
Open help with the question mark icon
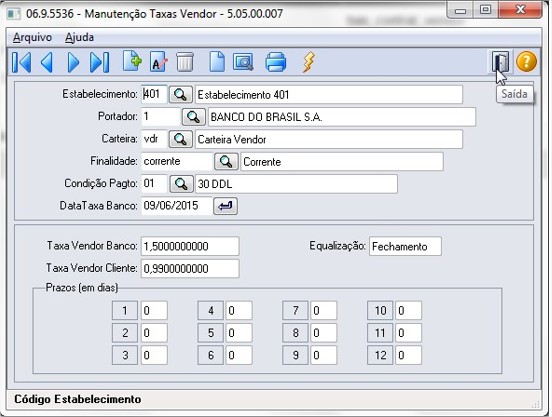click(x=526, y=62)
